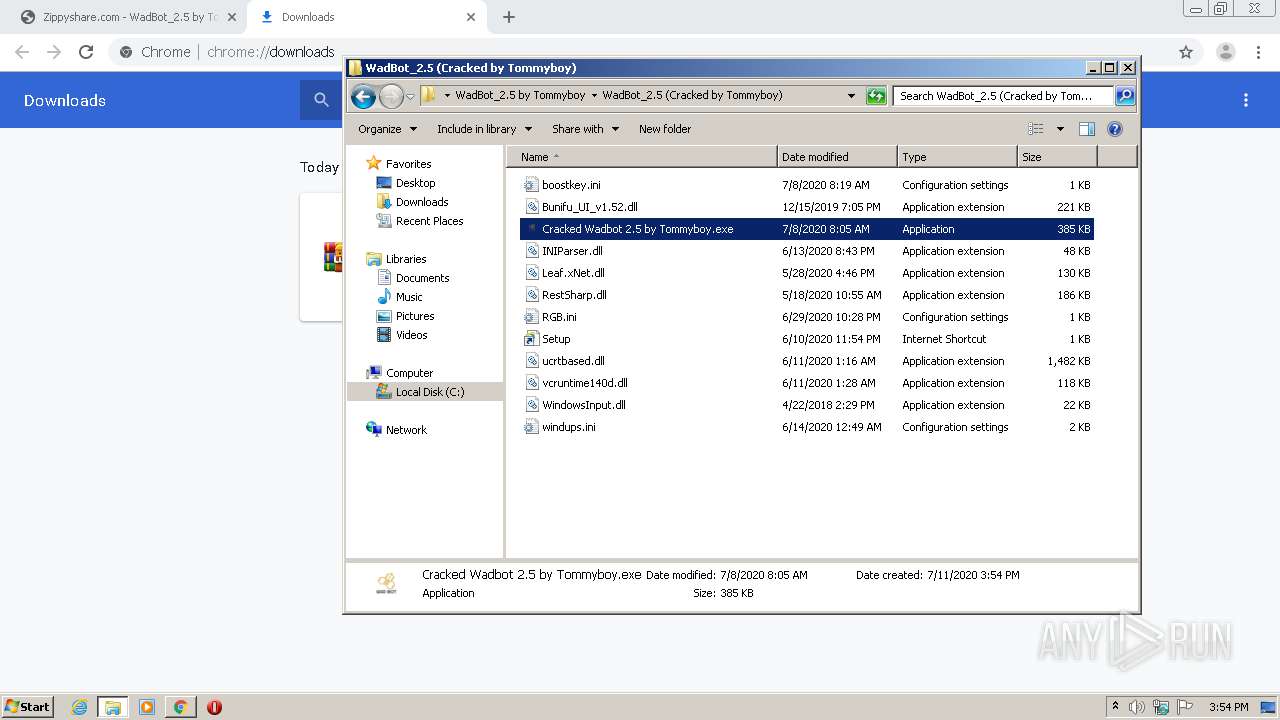The width and height of the screenshot is (1280, 720).
Task: Open the Include in library menu
Action: [x=483, y=129]
